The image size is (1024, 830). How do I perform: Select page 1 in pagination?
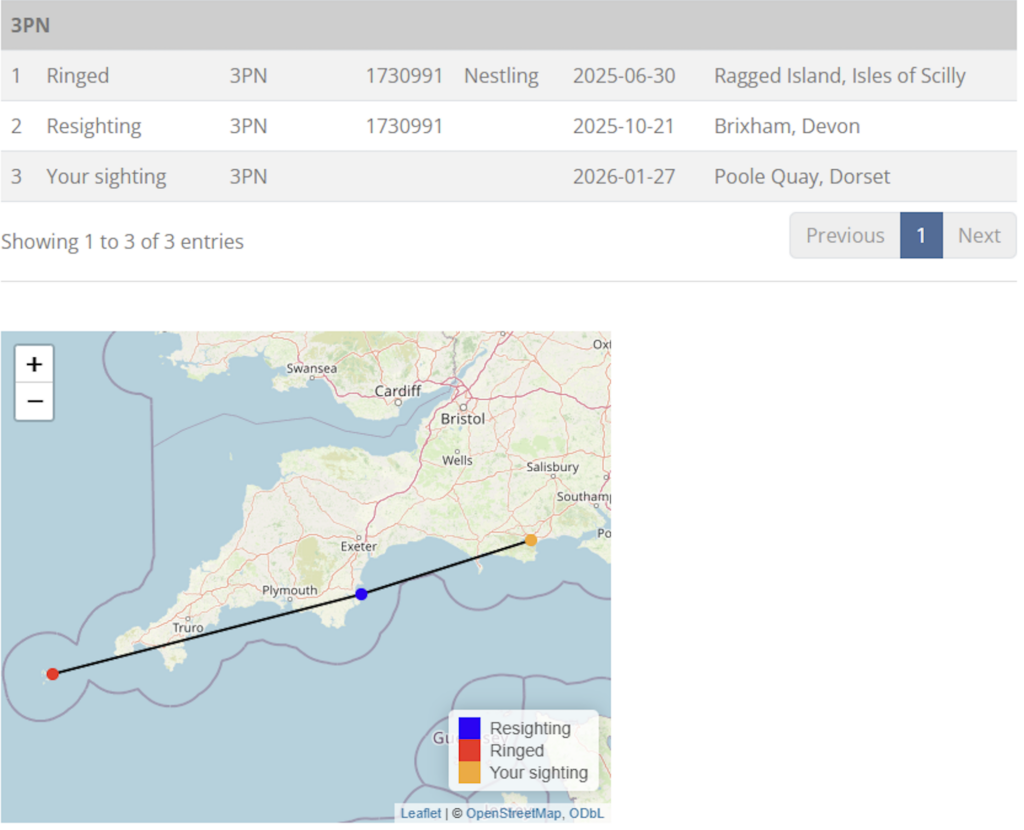coord(921,236)
